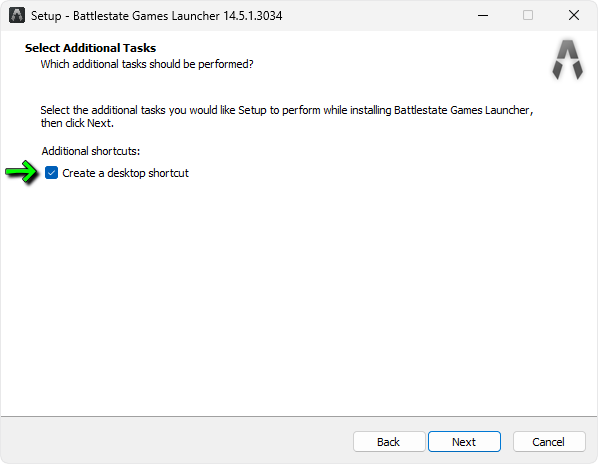Click the green arrow pointing at checkbox
This screenshot has height=464, width=598.
pos(21,172)
